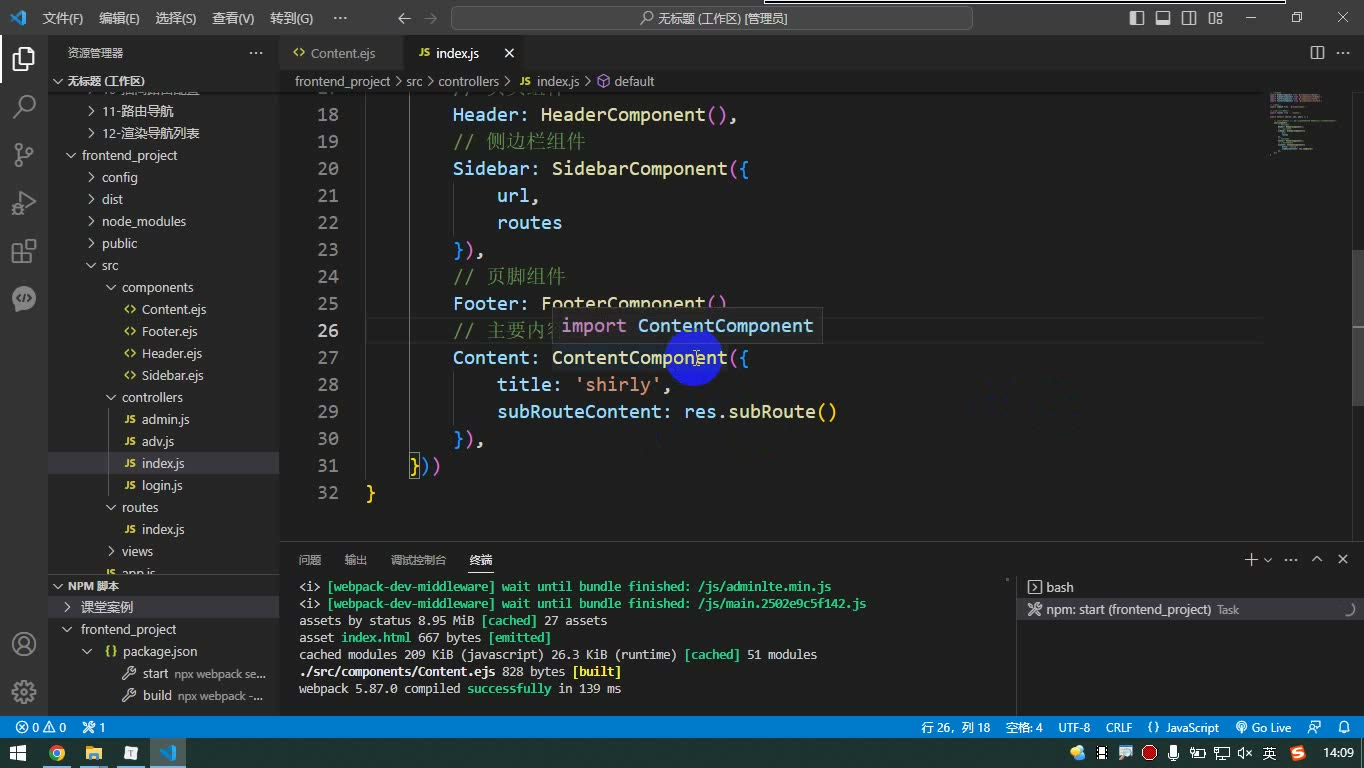The width and height of the screenshot is (1364, 768).
Task: Maximize the panel with the up chevron
Action: (1317, 560)
